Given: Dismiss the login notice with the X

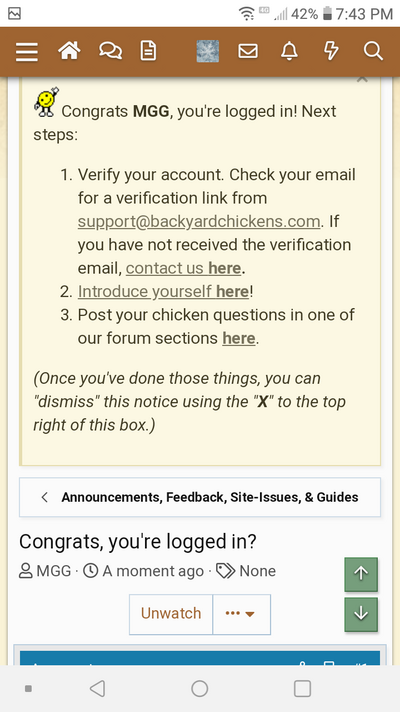Looking at the screenshot, I should pyautogui.click(x=362, y=79).
